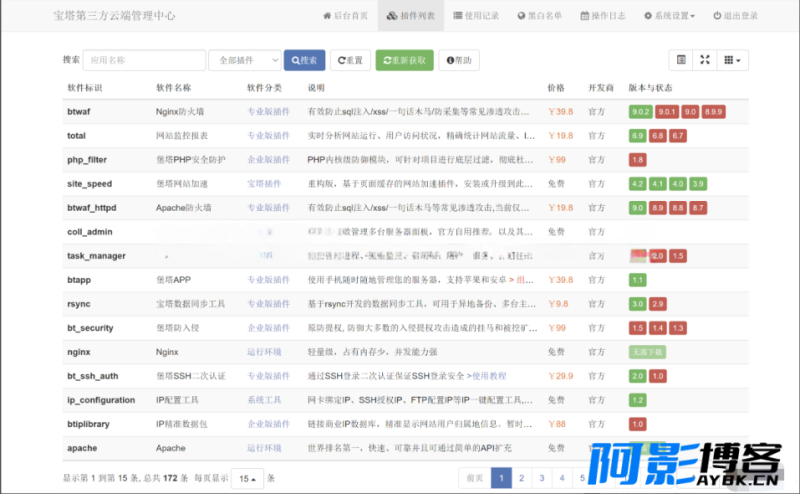The height and width of the screenshot is (494, 800).
Task: Expand the 系统设置 dropdown menu
Action: tap(669, 16)
